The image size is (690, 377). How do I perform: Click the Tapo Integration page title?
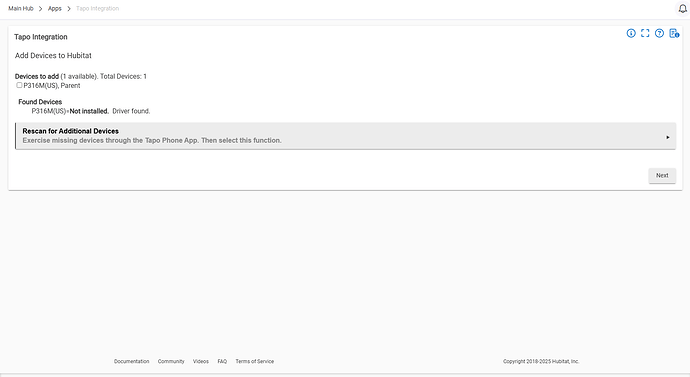tap(40, 37)
